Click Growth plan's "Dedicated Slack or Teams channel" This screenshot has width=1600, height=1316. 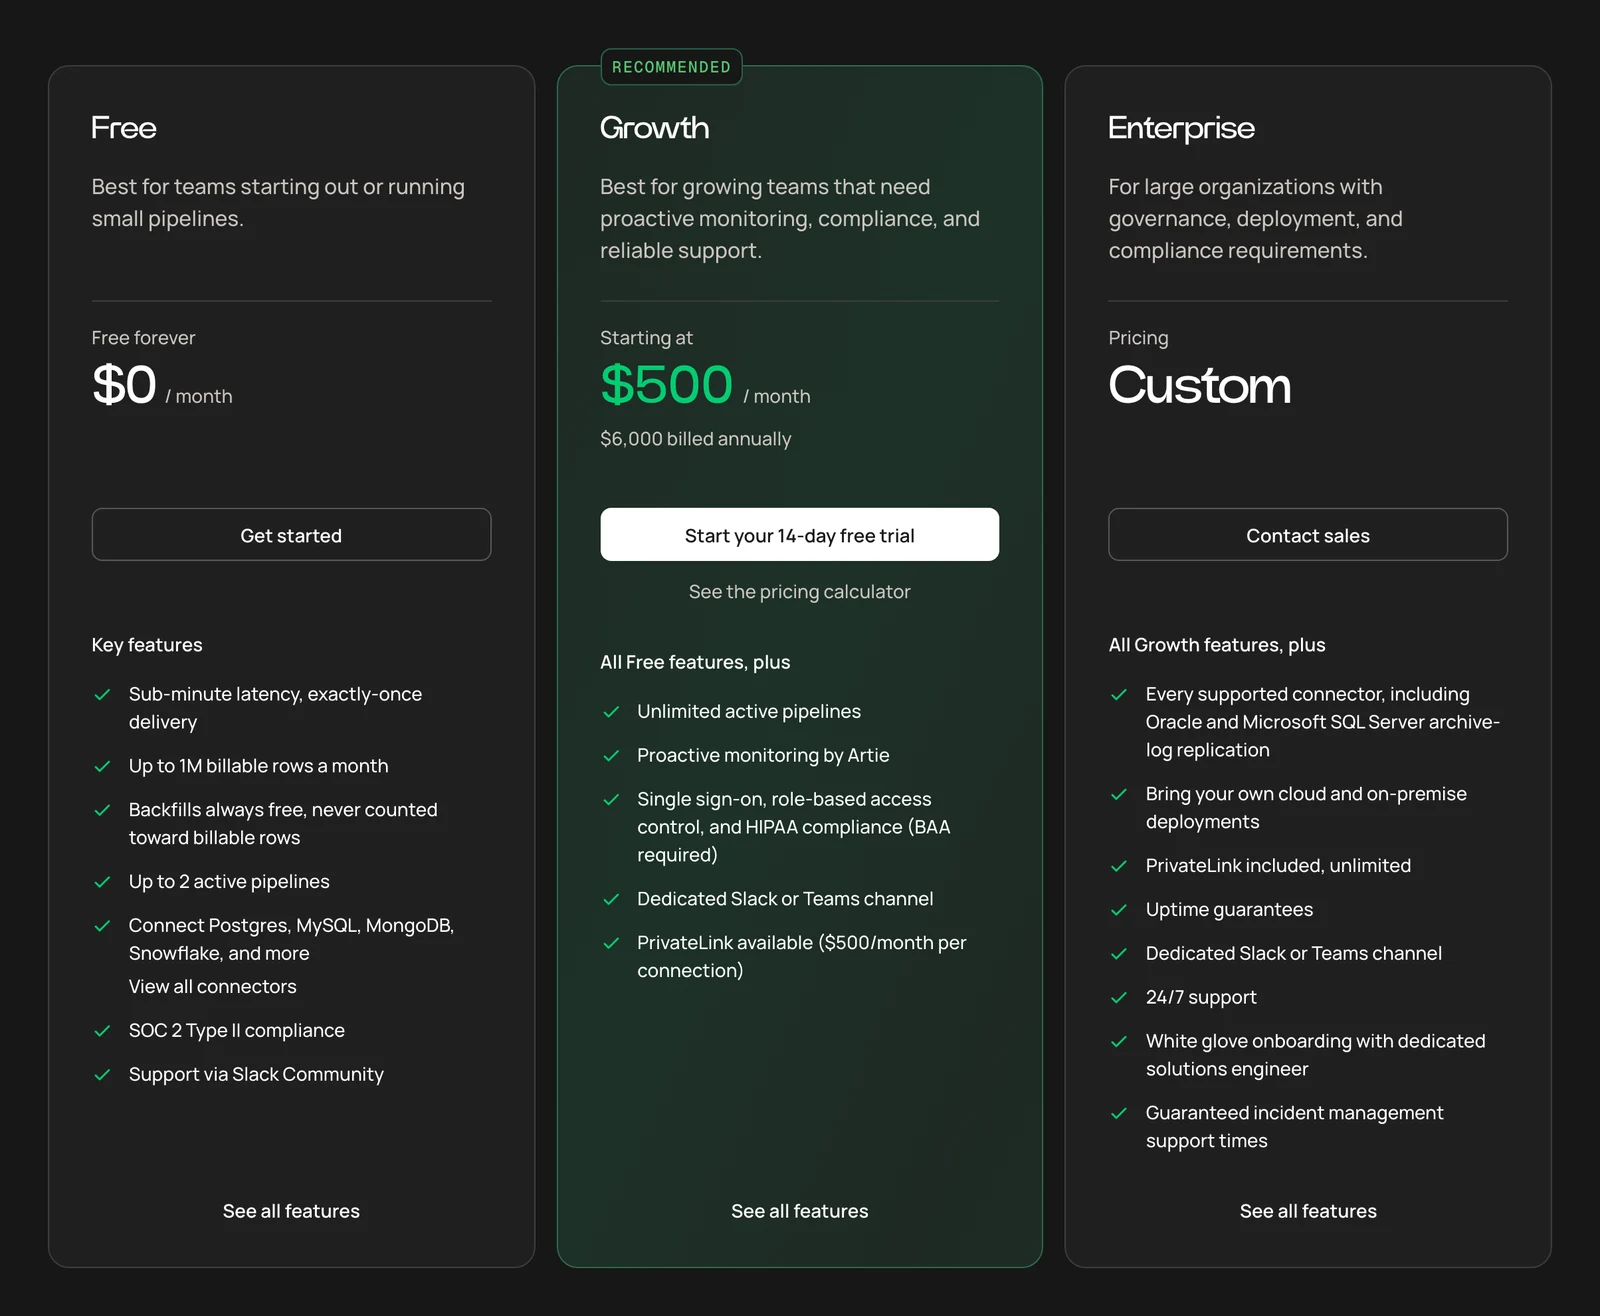tap(785, 899)
